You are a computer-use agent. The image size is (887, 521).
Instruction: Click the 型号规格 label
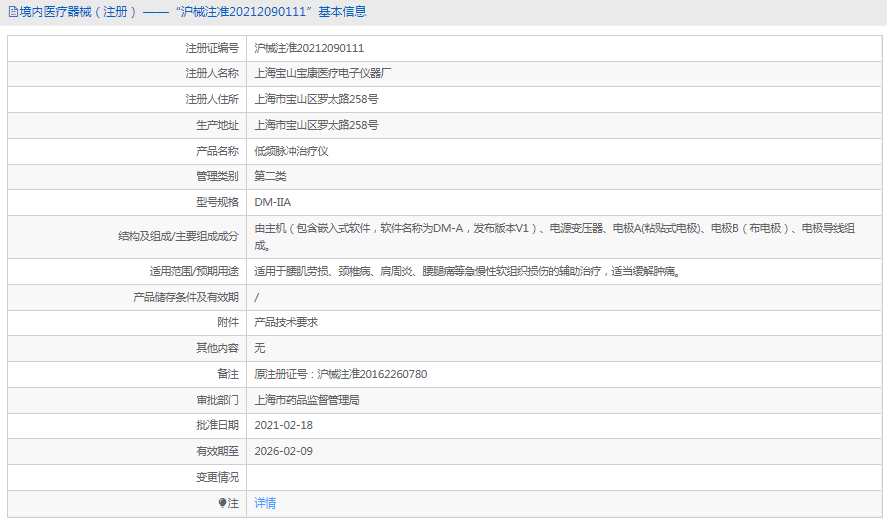pos(217,203)
